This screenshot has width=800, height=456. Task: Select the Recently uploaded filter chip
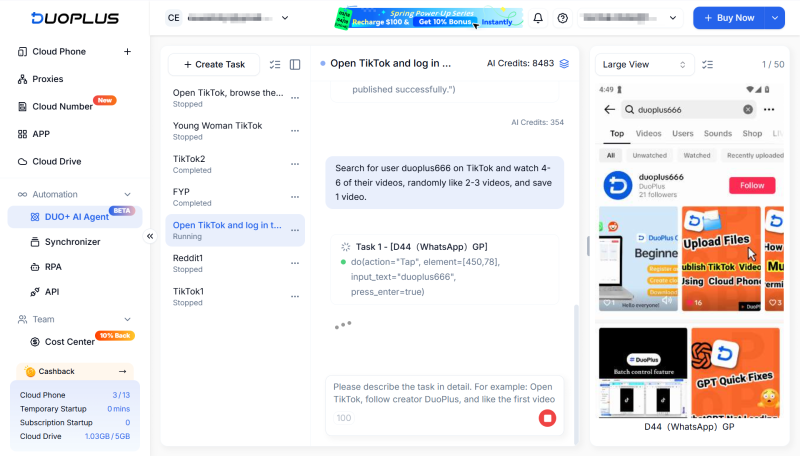[754, 155]
